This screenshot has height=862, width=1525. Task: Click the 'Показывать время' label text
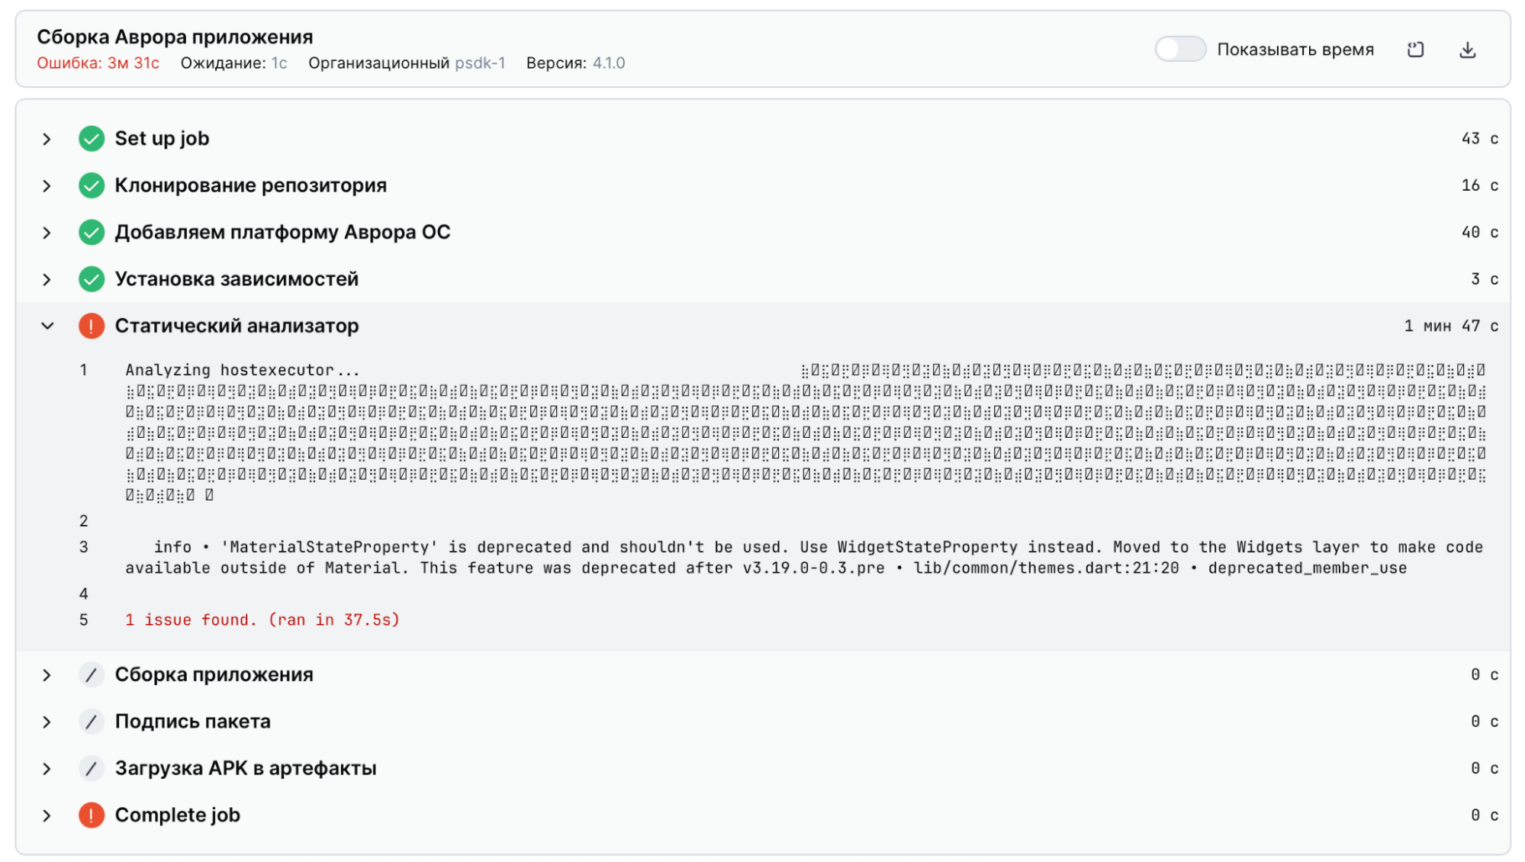click(x=1295, y=50)
